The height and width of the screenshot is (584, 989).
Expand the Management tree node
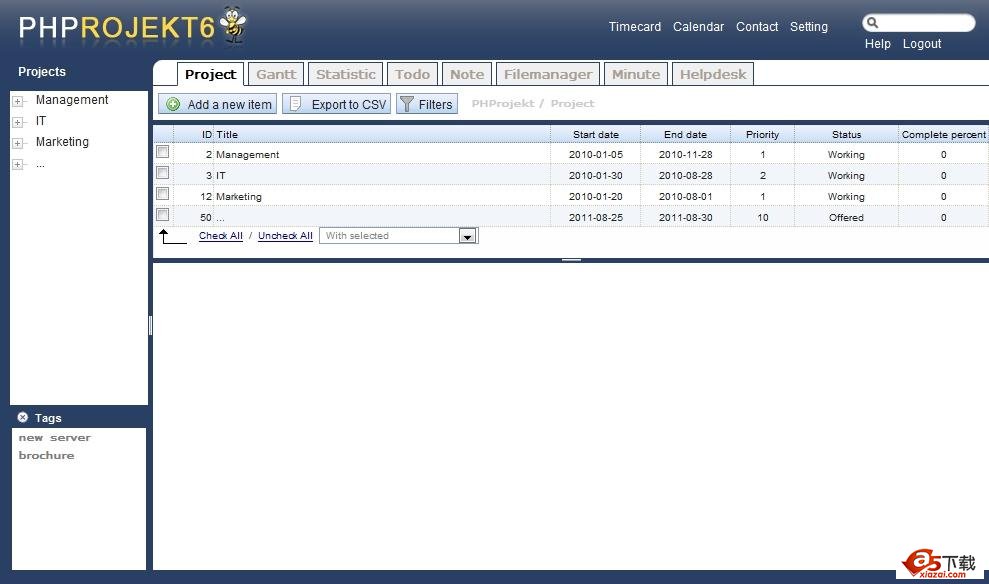18,101
